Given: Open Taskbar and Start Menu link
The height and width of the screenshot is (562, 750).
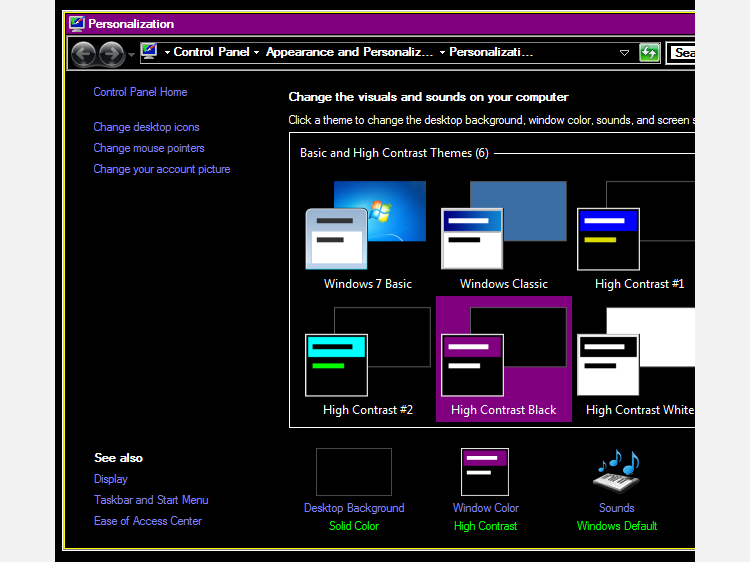Looking at the screenshot, I should [x=151, y=500].
